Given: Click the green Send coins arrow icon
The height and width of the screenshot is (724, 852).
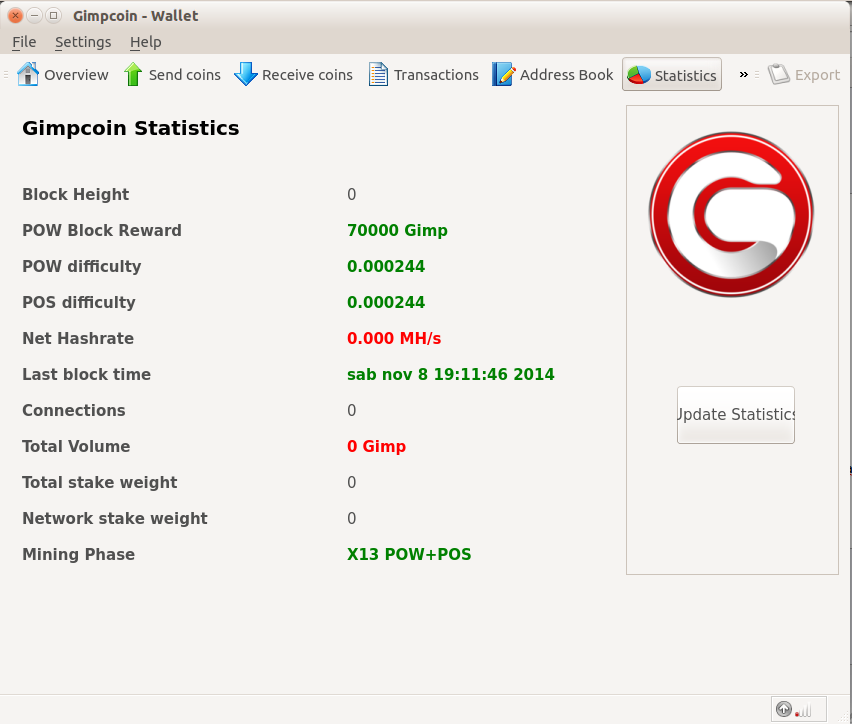Looking at the screenshot, I should pyautogui.click(x=133, y=74).
